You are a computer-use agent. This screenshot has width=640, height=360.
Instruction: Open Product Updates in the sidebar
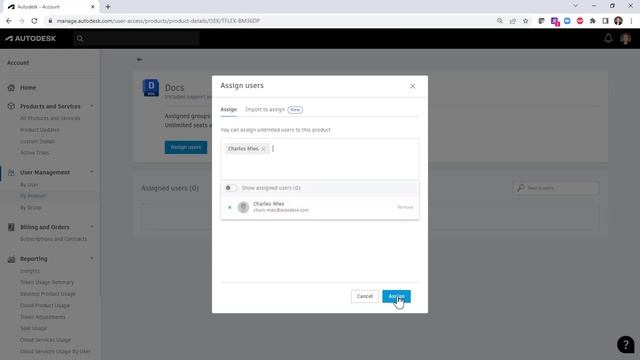40,130
